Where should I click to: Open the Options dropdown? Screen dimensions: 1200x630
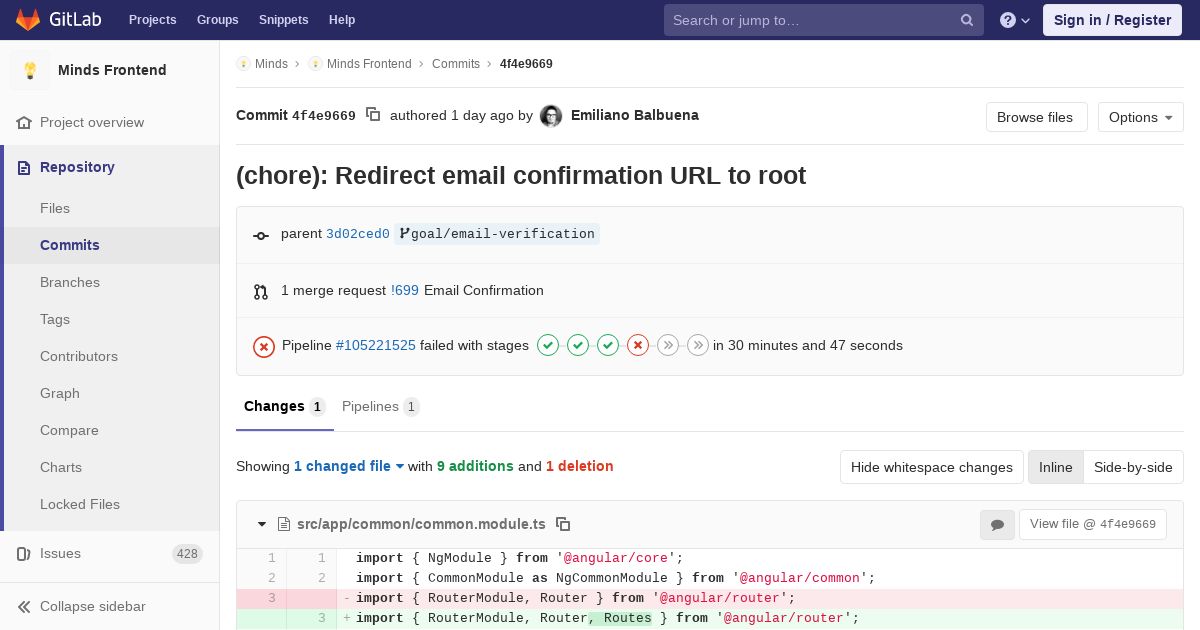1141,117
